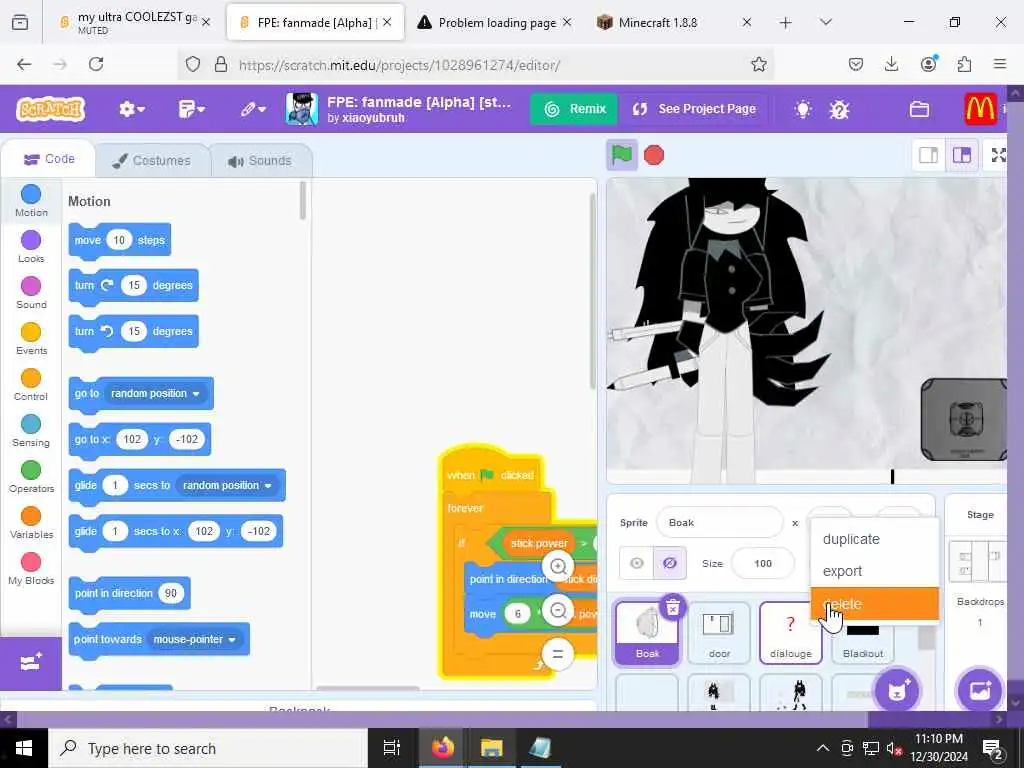The height and width of the screenshot is (768, 1024).
Task: Select the Blackout sprite thumbnail
Action: [863, 640]
